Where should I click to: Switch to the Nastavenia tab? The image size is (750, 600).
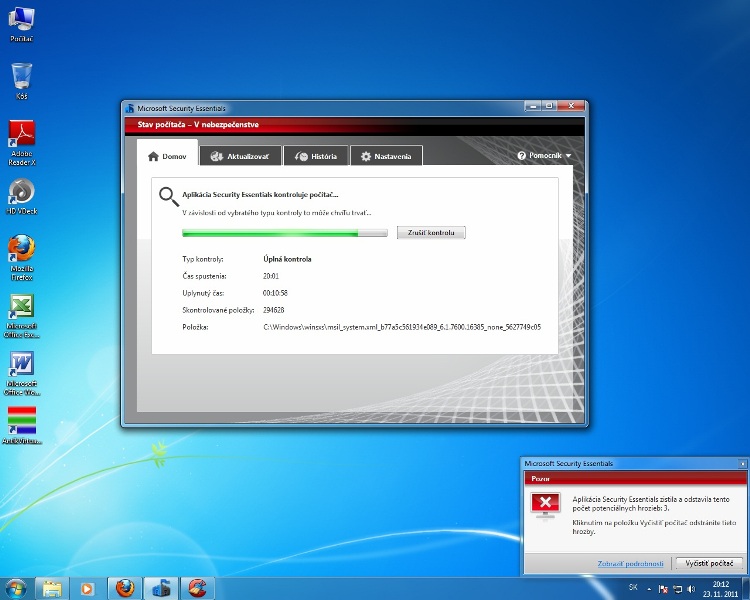pyautogui.click(x=386, y=156)
